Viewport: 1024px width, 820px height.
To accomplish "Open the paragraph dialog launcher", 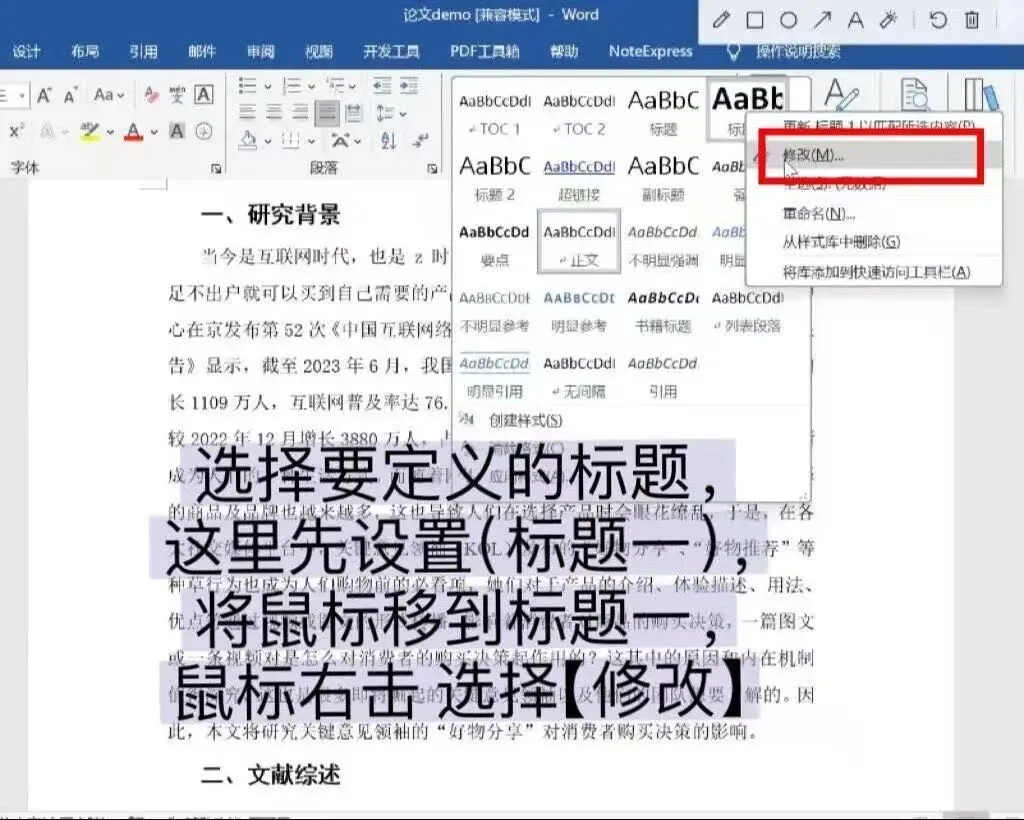I will pos(432,169).
